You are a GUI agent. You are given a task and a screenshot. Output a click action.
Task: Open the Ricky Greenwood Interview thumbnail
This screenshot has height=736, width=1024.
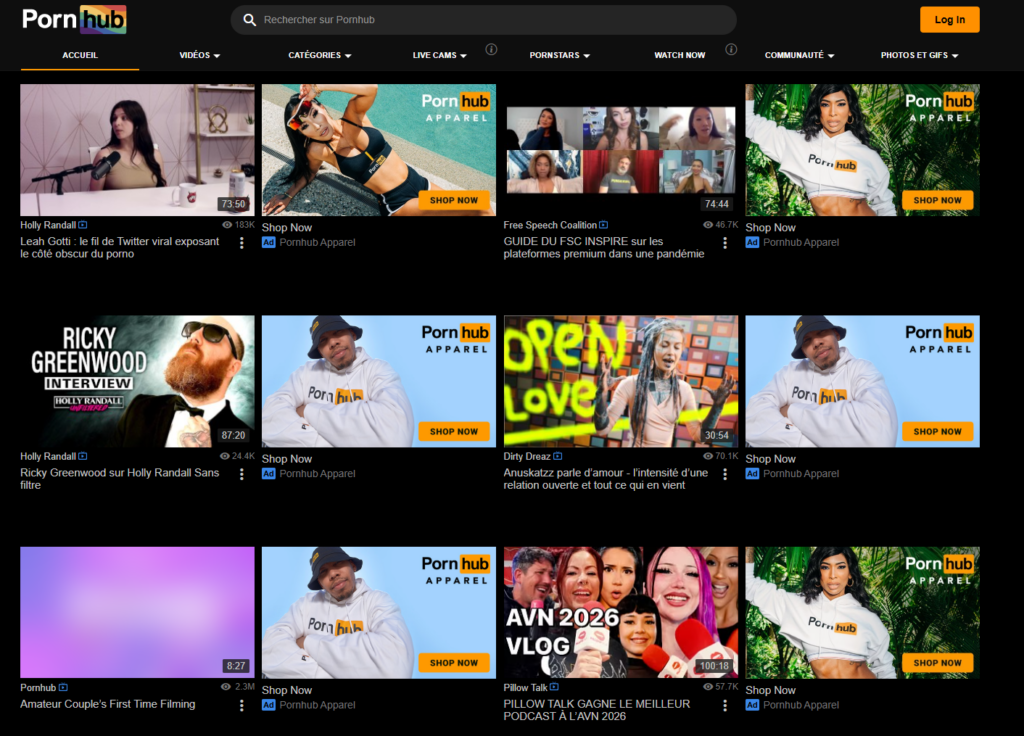point(137,381)
